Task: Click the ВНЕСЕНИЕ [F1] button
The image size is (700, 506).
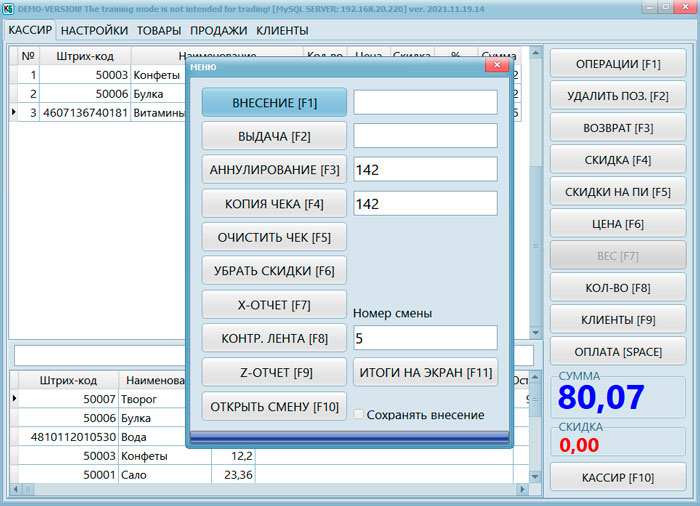Action: point(274,102)
